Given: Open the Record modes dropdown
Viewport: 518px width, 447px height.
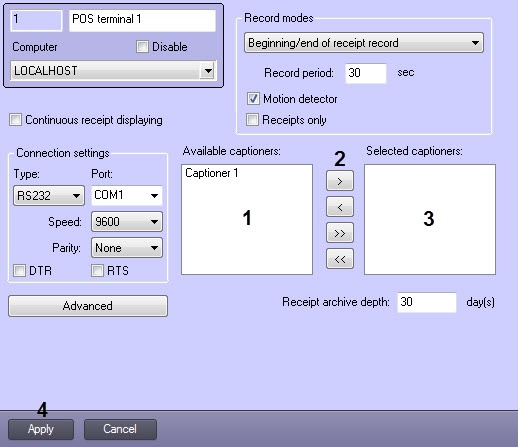Looking at the screenshot, I should [364, 43].
